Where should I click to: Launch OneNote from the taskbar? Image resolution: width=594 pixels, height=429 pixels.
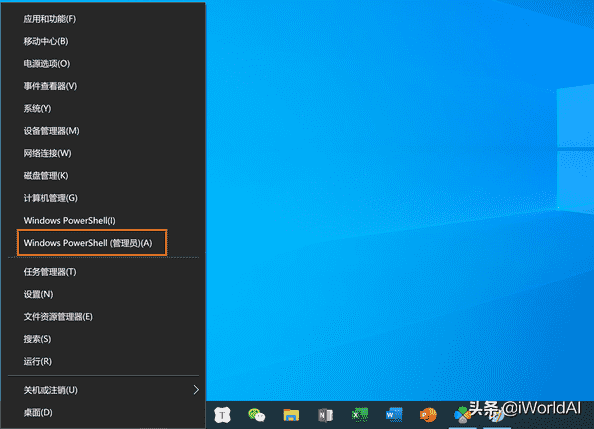[x=325, y=415]
